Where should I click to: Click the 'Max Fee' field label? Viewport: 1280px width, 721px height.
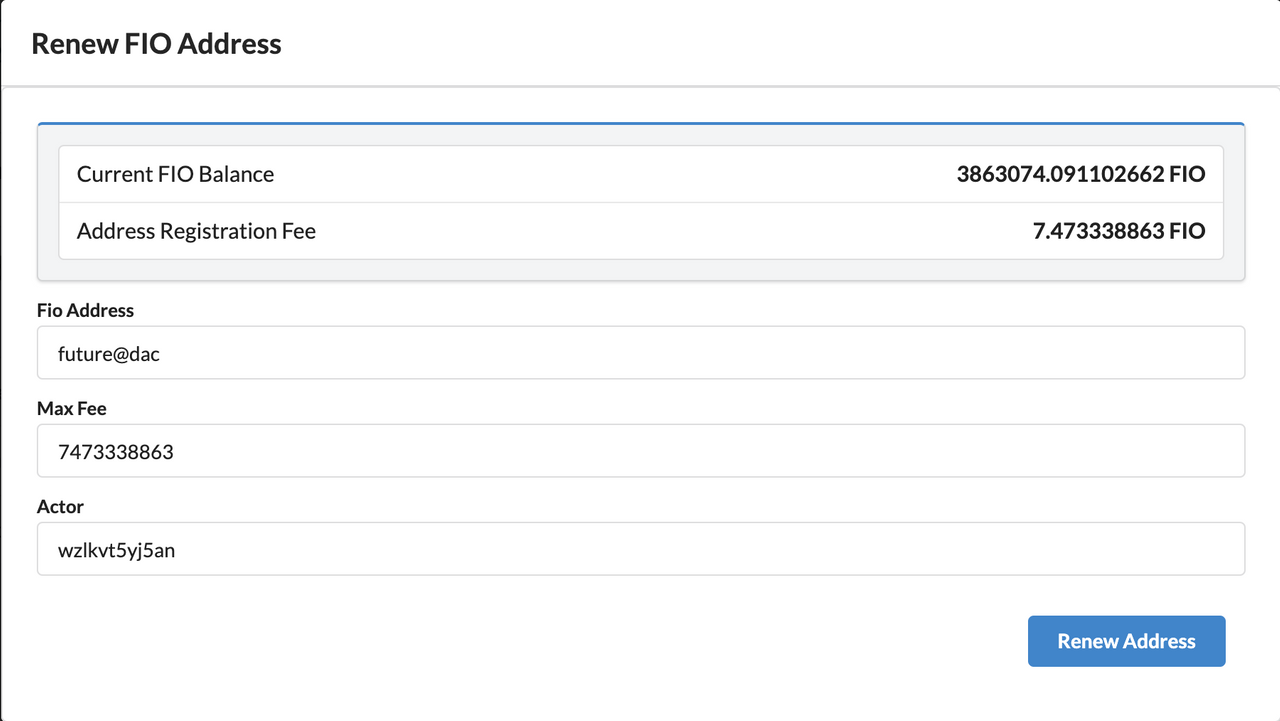click(71, 408)
